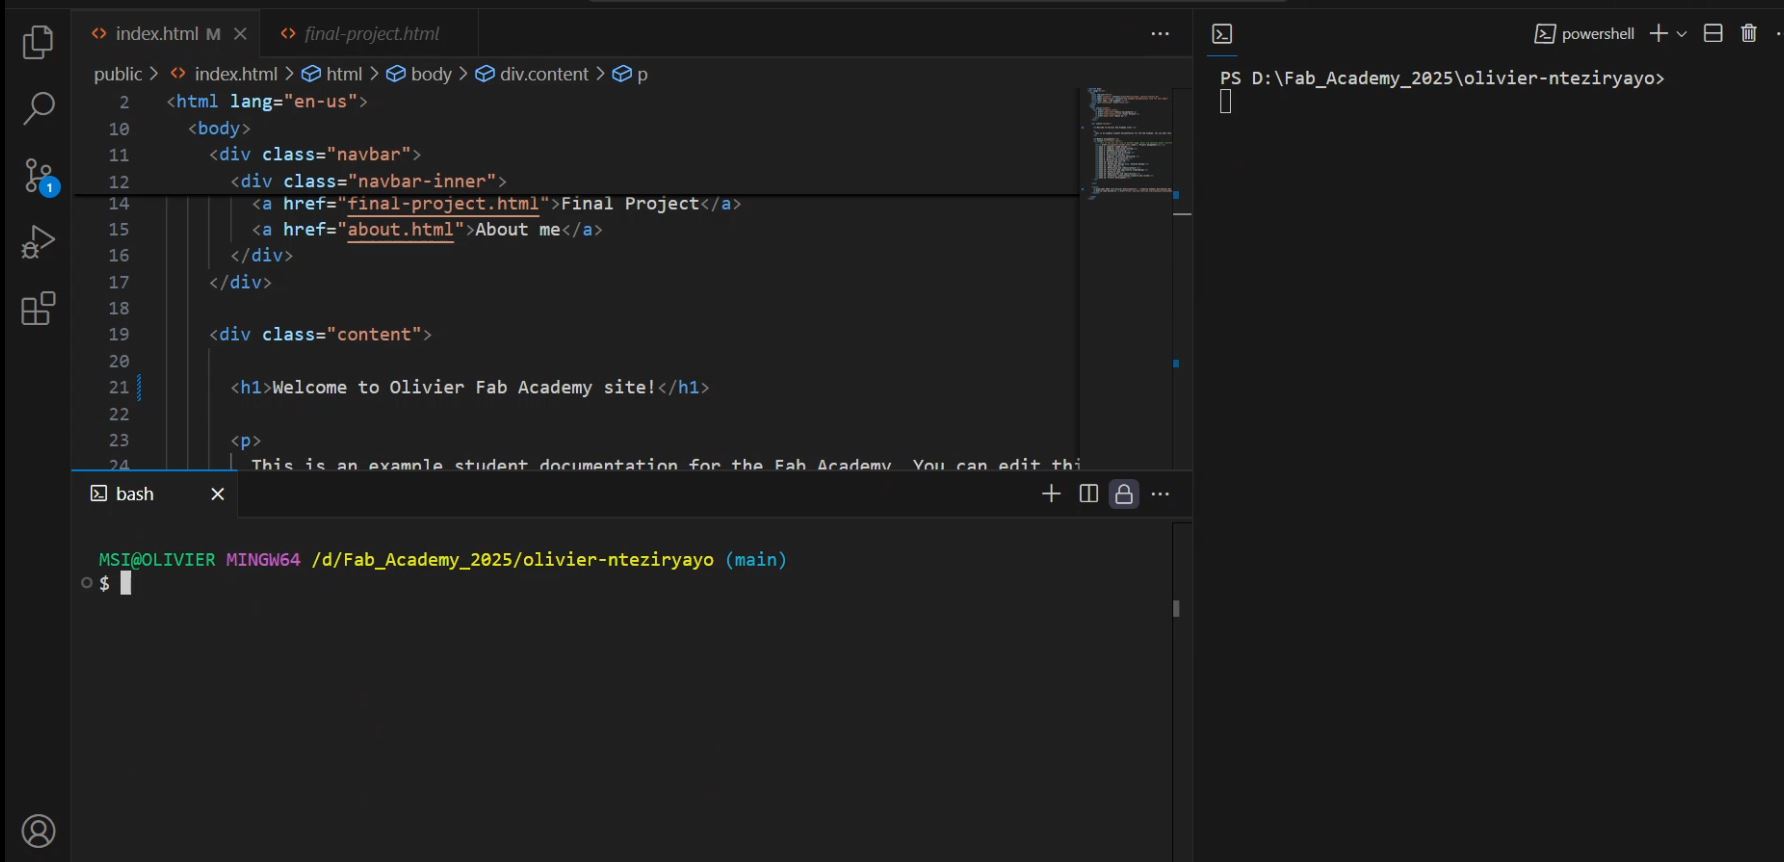The width and height of the screenshot is (1784, 862).
Task: Click line number 21 in gutter
Action: tap(119, 388)
